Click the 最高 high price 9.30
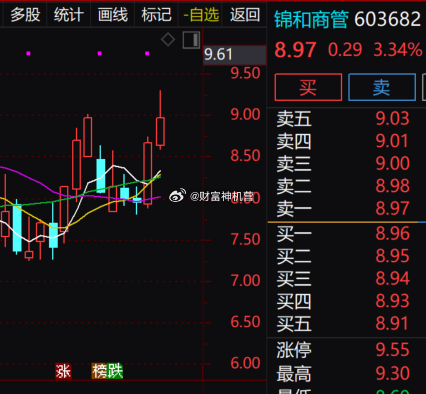The height and width of the screenshot is (394, 426). (x=392, y=373)
